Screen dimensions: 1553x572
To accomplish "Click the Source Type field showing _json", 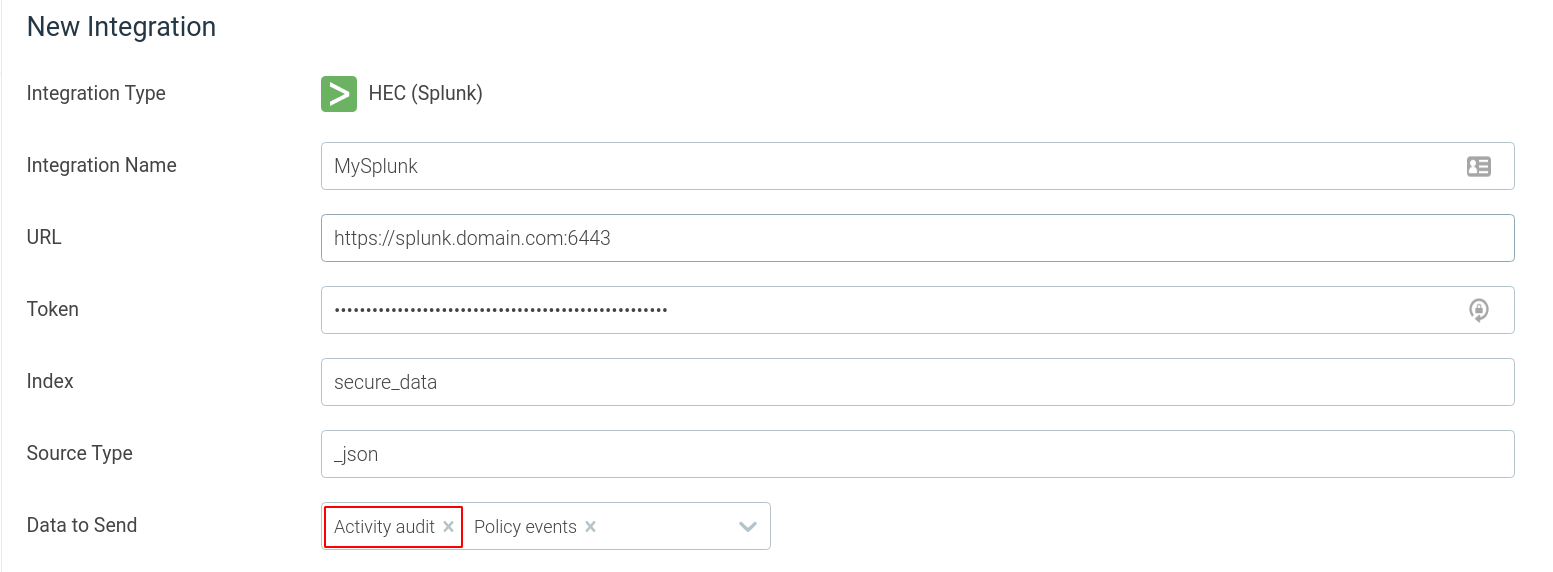I will click(x=917, y=454).
